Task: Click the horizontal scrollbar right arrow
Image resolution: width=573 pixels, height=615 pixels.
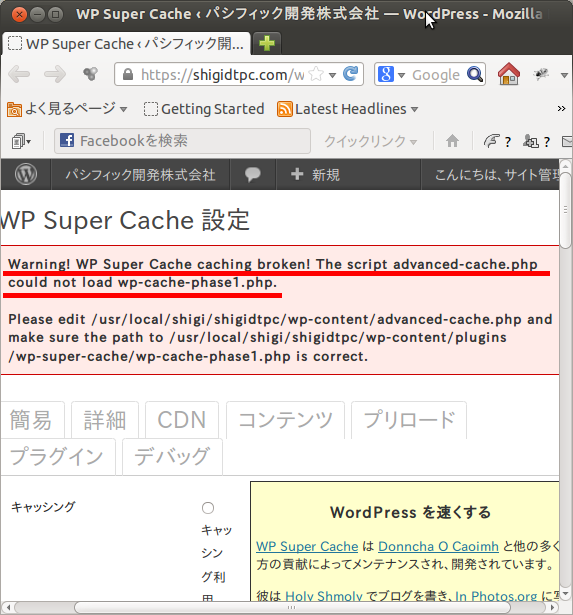Action: tap(553, 608)
